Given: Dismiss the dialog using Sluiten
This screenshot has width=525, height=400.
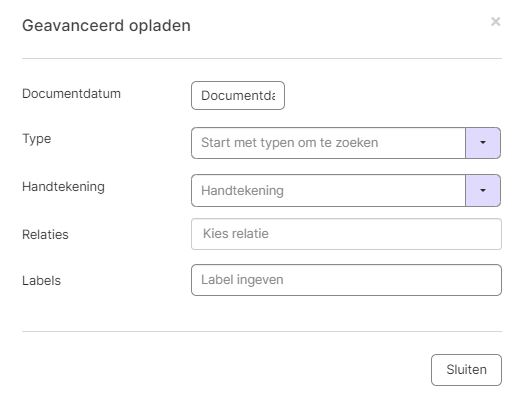Looking at the screenshot, I should [x=466, y=370].
